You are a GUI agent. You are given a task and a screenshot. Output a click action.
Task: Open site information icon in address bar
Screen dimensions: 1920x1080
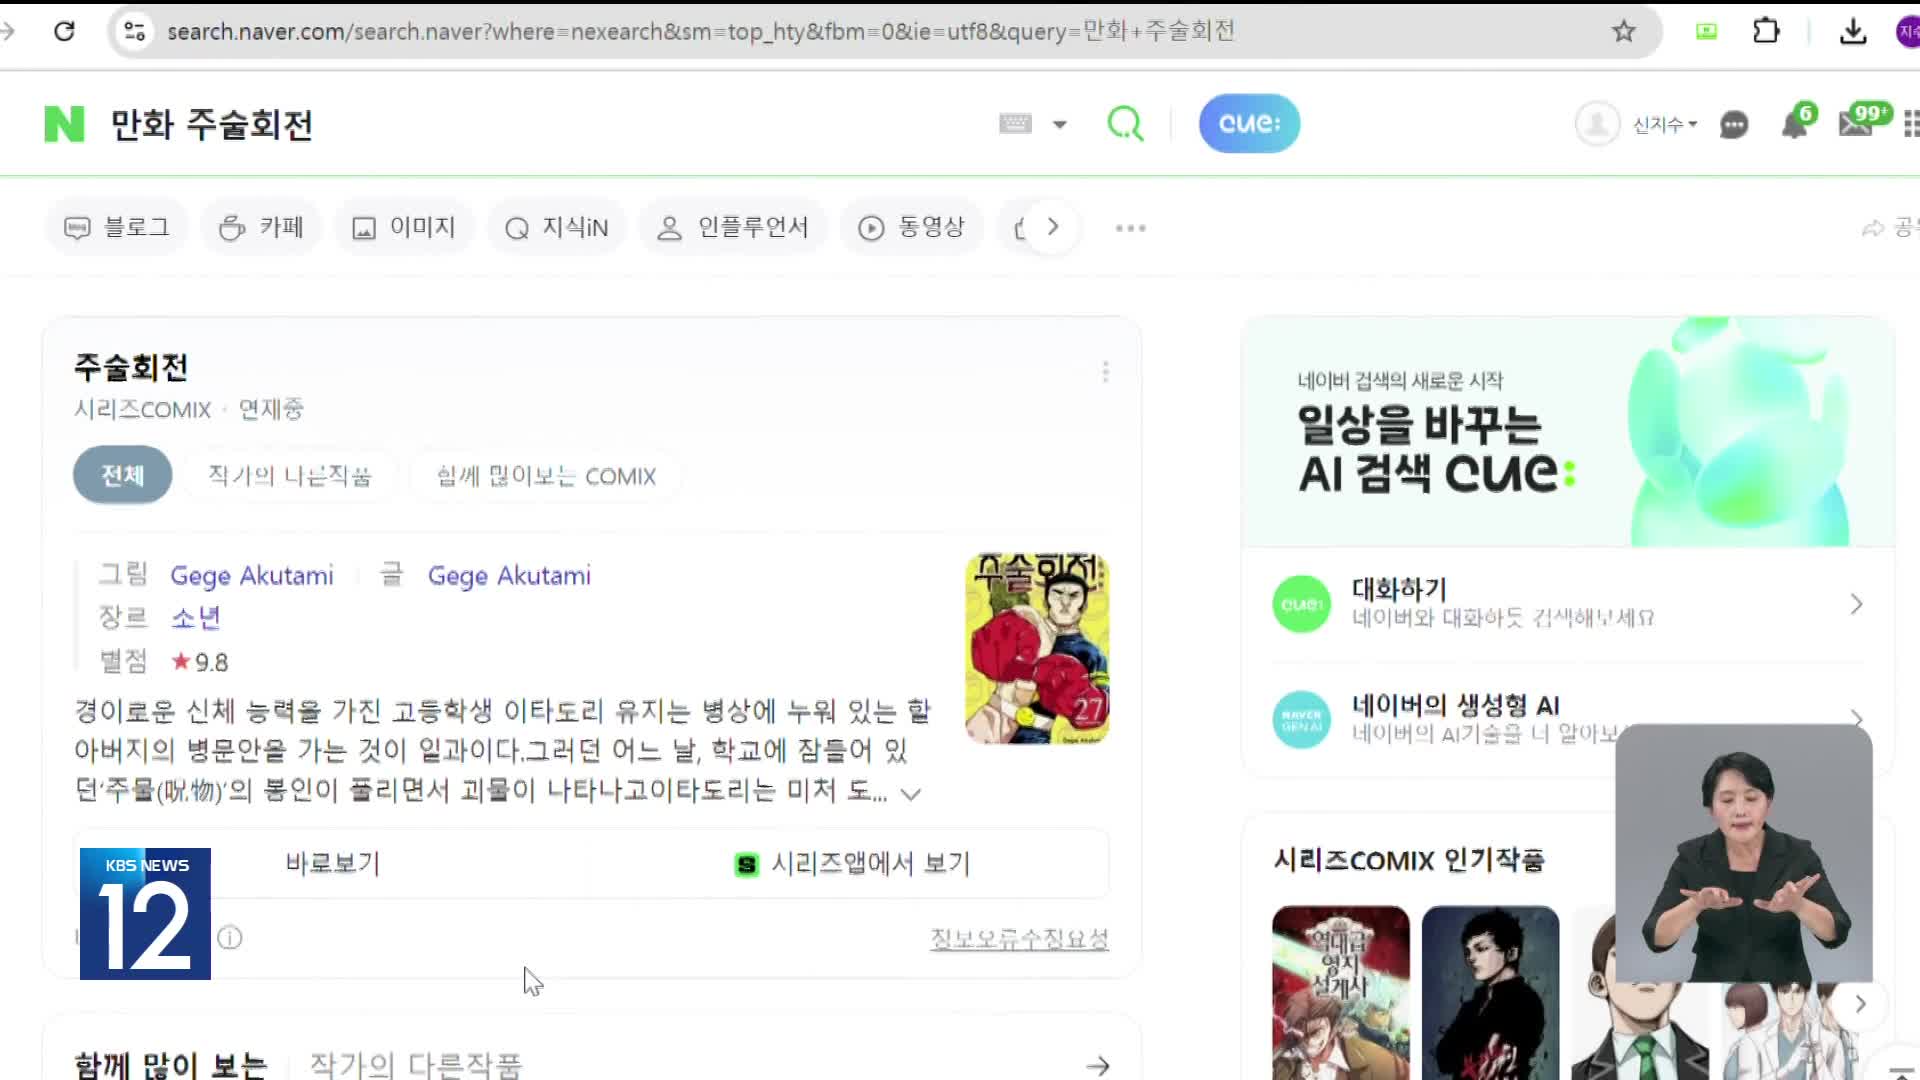[x=134, y=31]
